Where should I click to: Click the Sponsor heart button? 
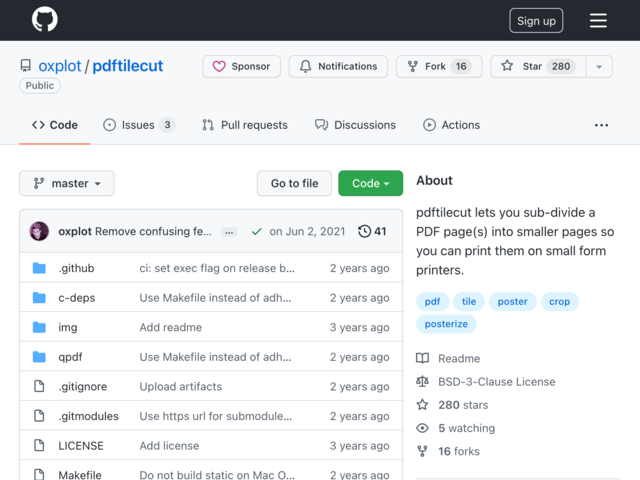pyautogui.click(x=242, y=66)
